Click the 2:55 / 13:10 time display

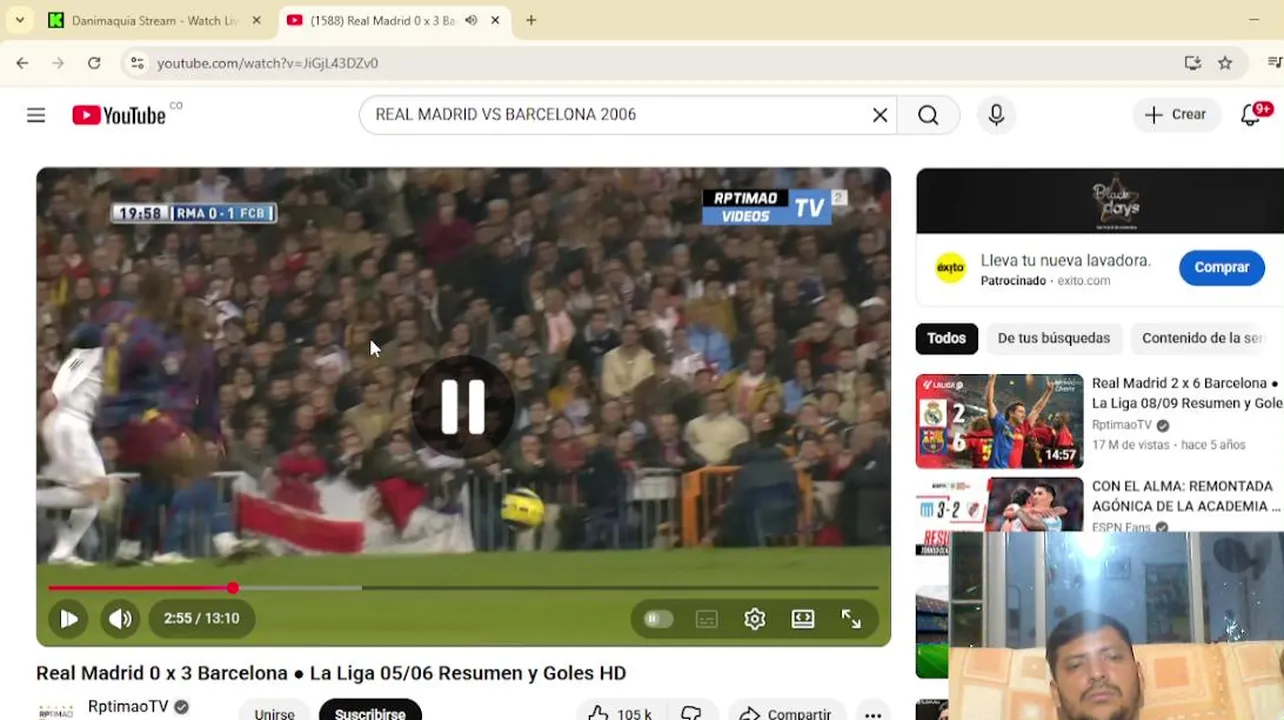click(x=202, y=619)
